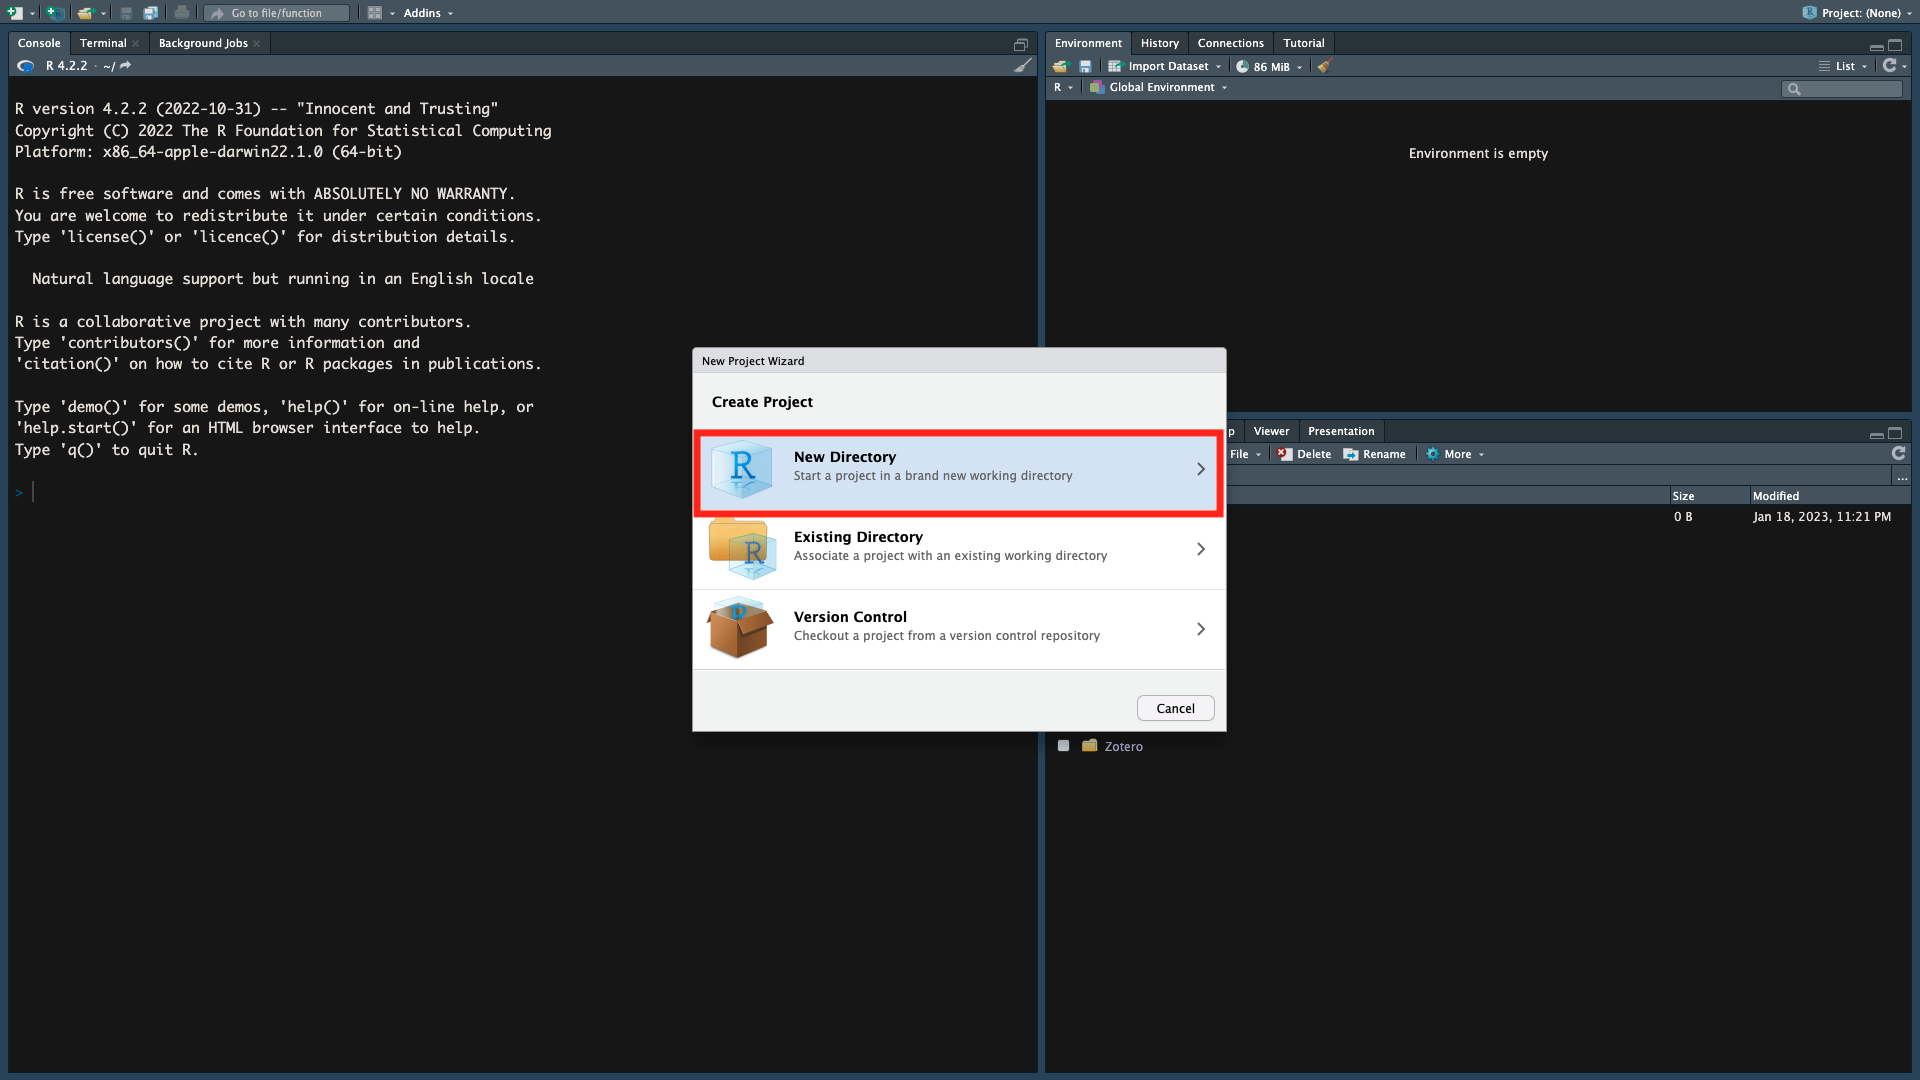Switch to the Terminal tab
The height and width of the screenshot is (1080, 1920).
tap(103, 43)
